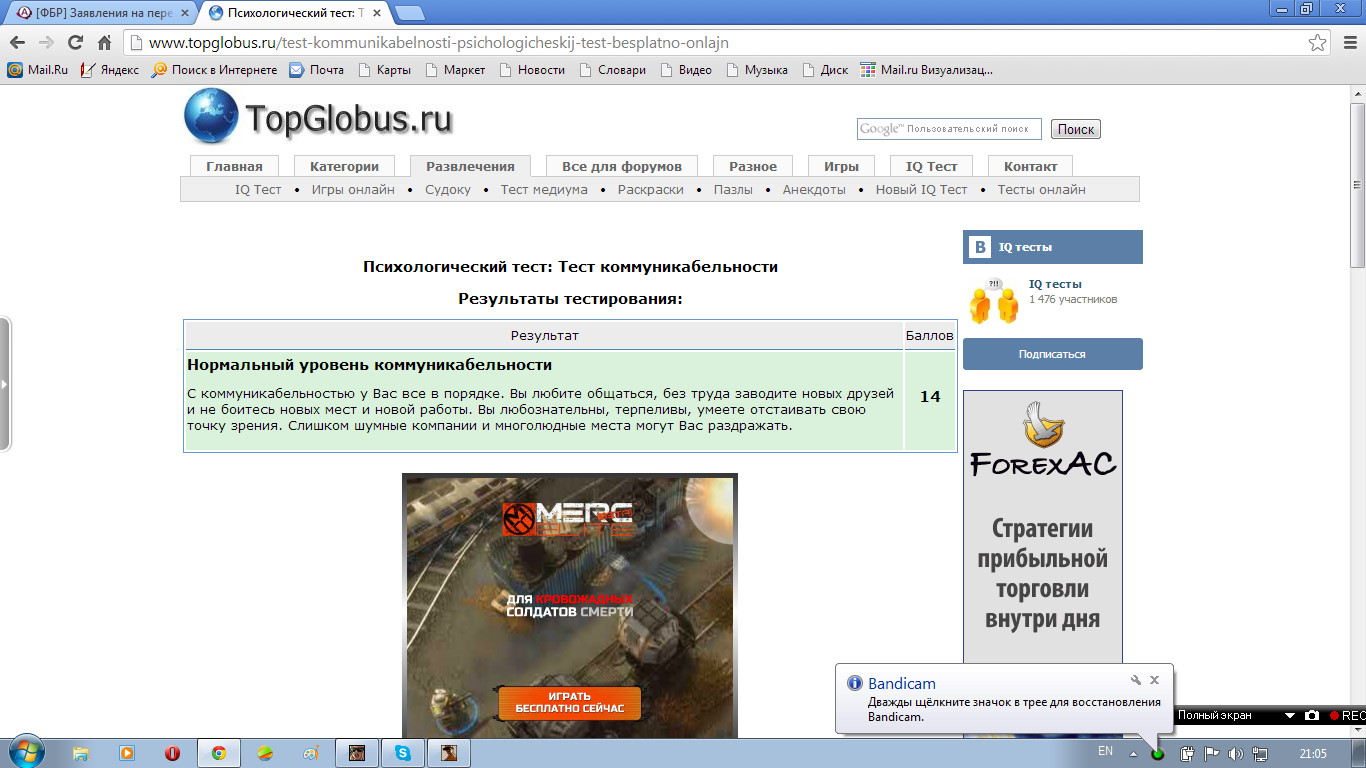Open the Mail.ru Визуализац bookmark
The height and width of the screenshot is (768, 1366).
tap(927, 70)
